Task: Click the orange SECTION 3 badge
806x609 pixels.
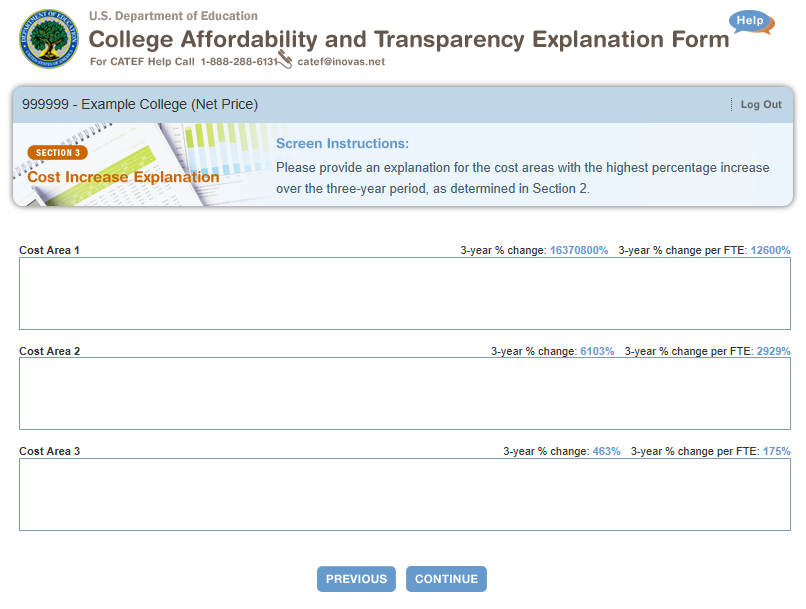Action: [x=57, y=153]
